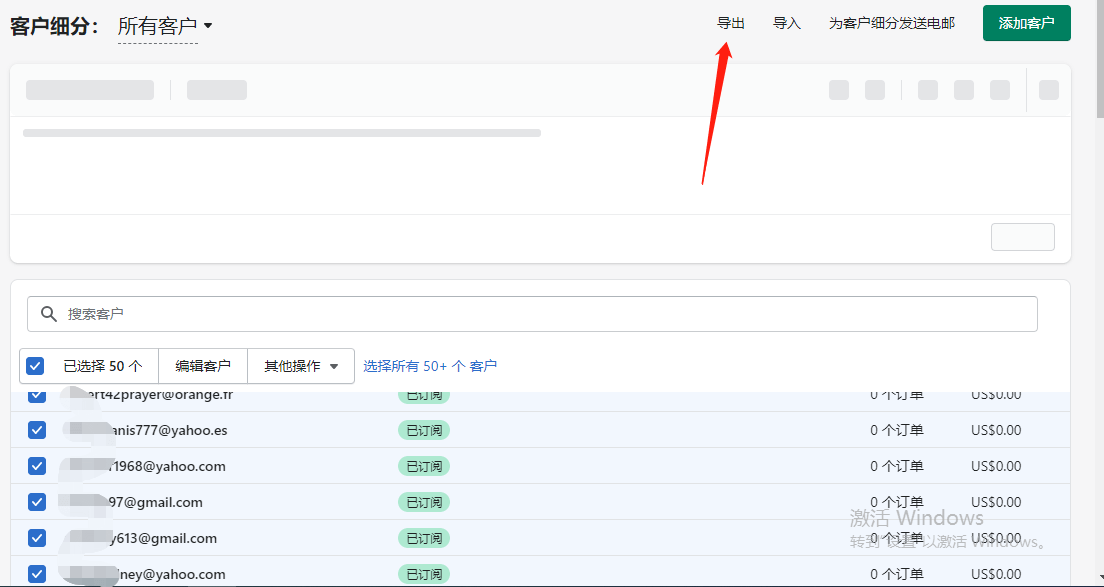Open the 所有客户 segment dropdown

pos(165,27)
